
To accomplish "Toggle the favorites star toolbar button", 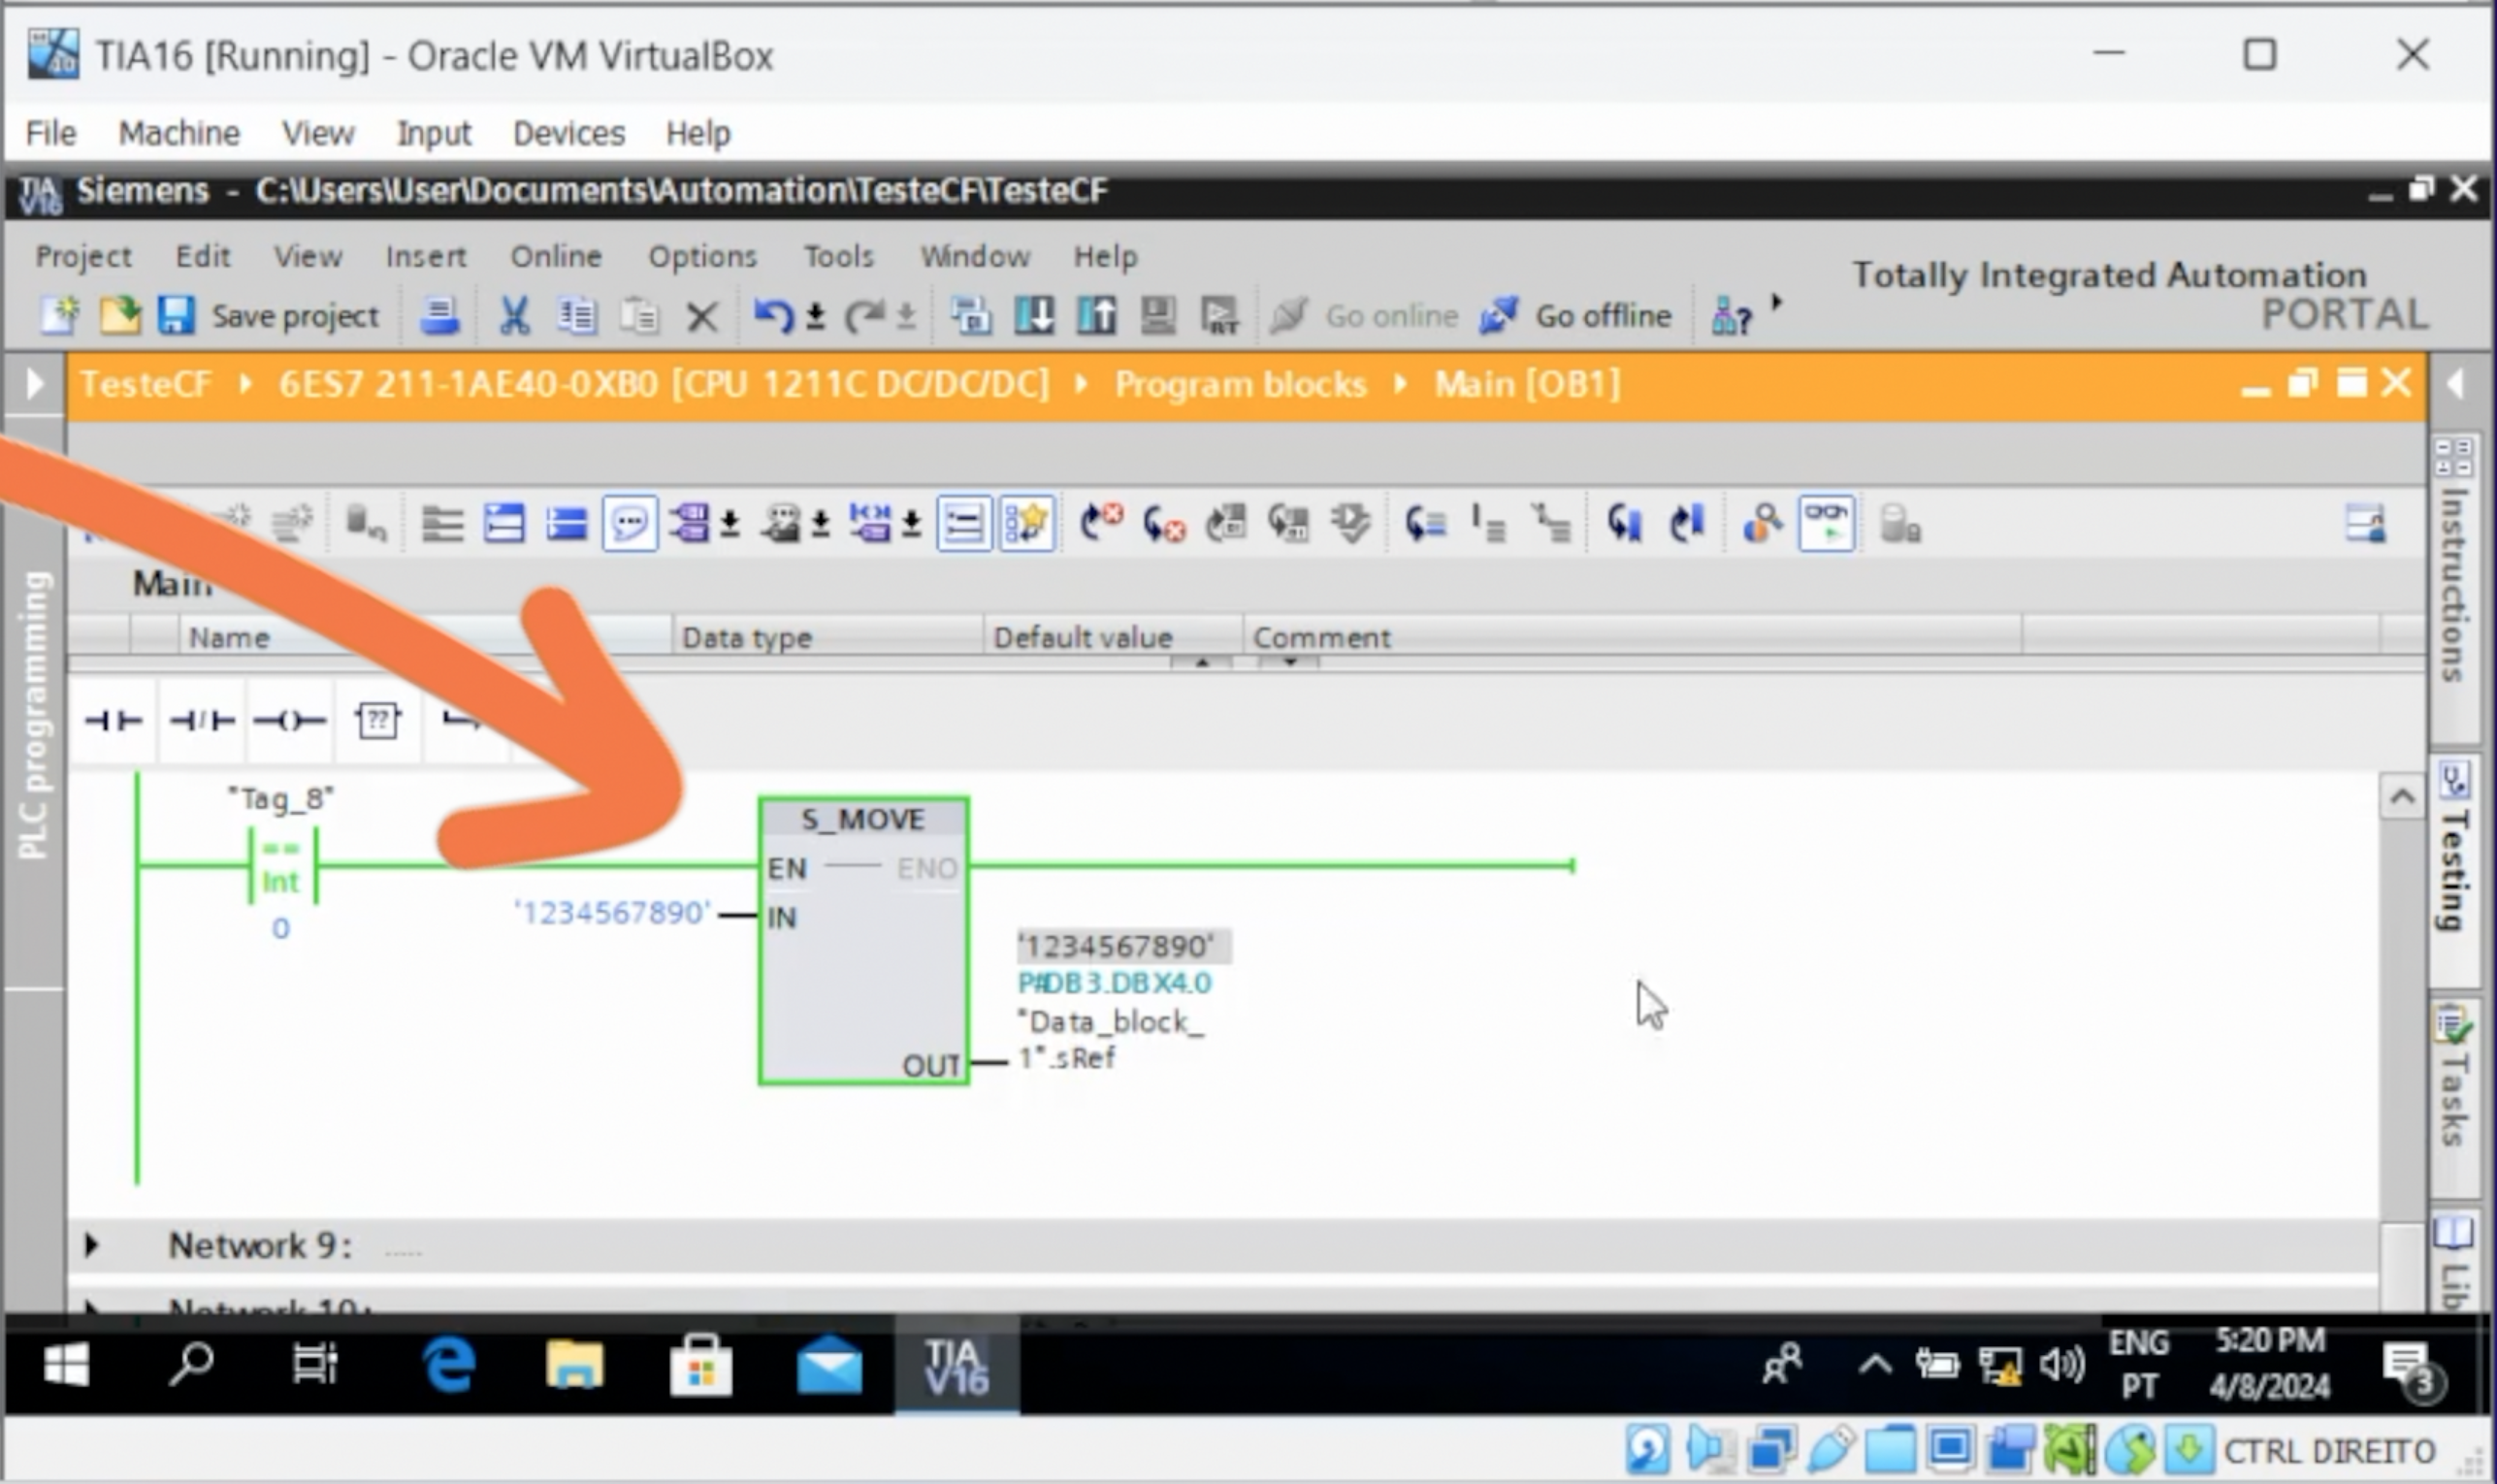I will click(x=1027, y=523).
